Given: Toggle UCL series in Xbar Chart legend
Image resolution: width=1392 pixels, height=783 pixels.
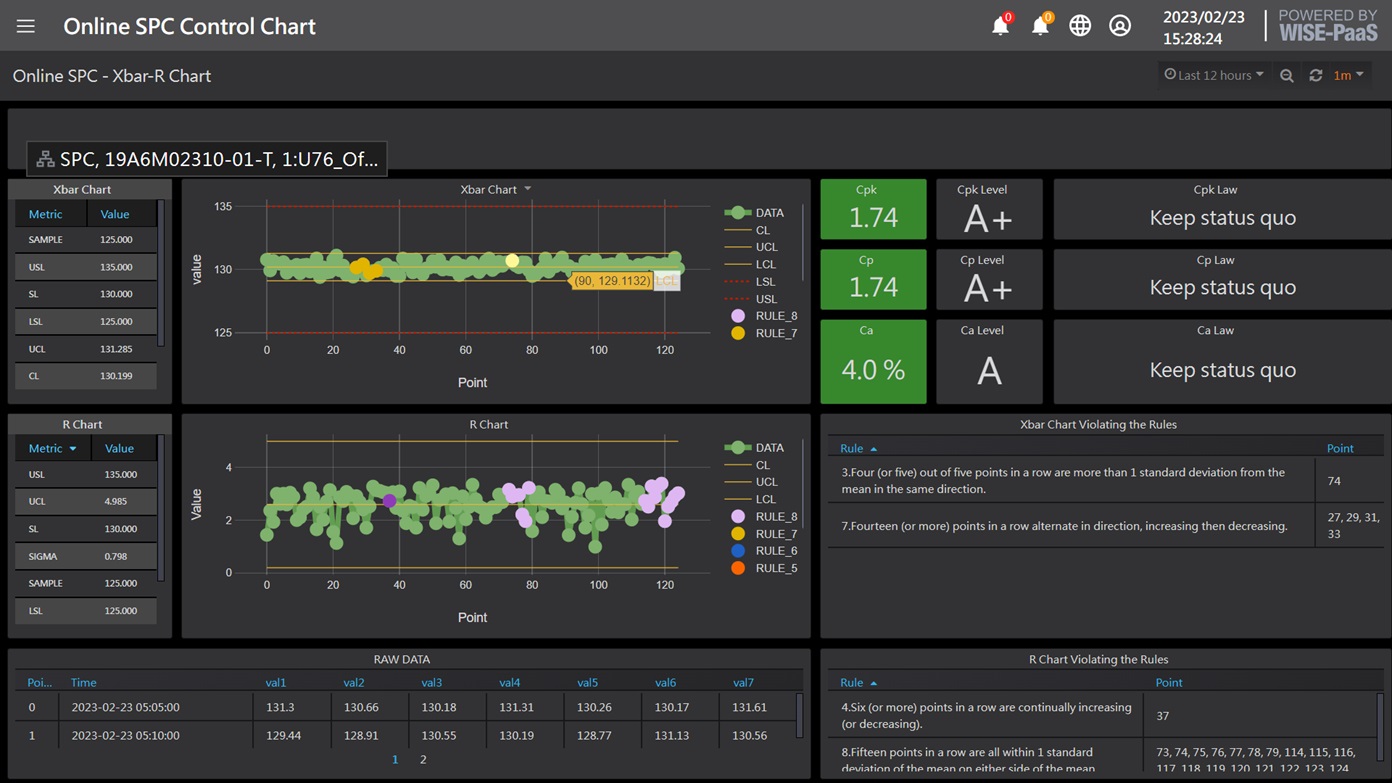Looking at the screenshot, I should click(751, 247).
